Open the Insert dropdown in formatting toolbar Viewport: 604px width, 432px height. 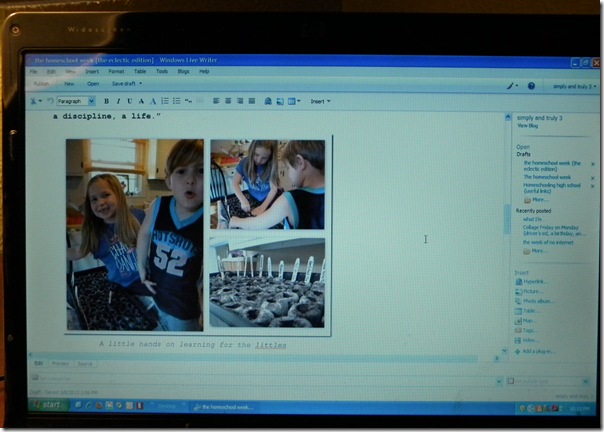click(320, 101)
